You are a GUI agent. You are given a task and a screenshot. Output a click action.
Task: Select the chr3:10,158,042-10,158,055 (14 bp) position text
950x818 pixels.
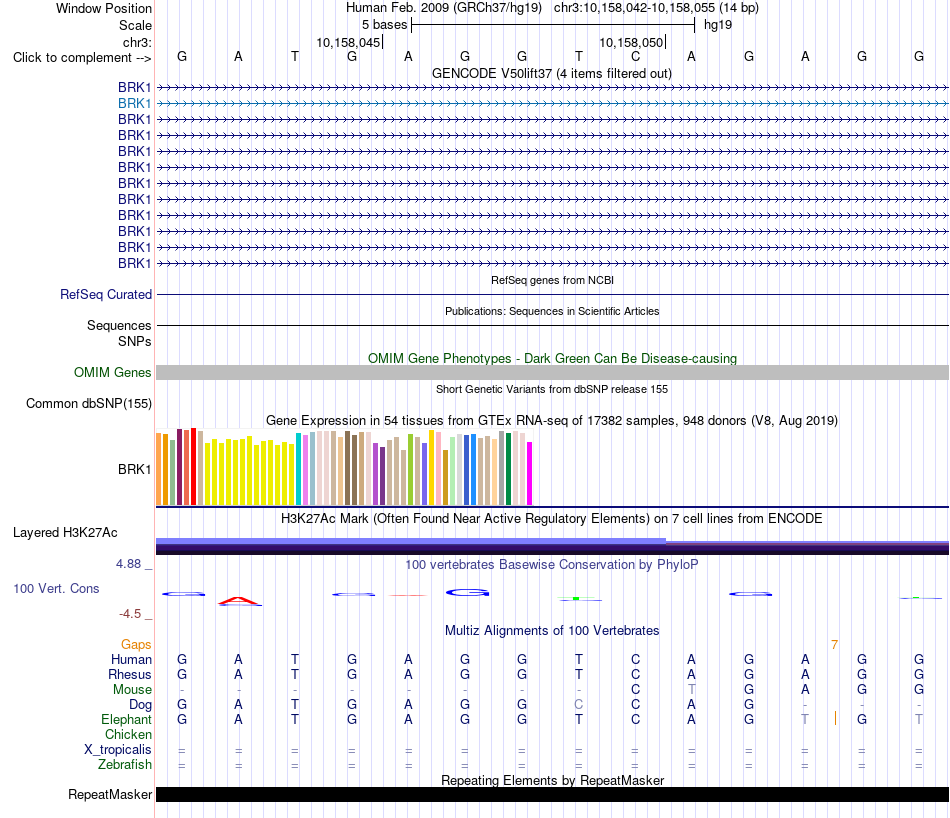point(656,8)
